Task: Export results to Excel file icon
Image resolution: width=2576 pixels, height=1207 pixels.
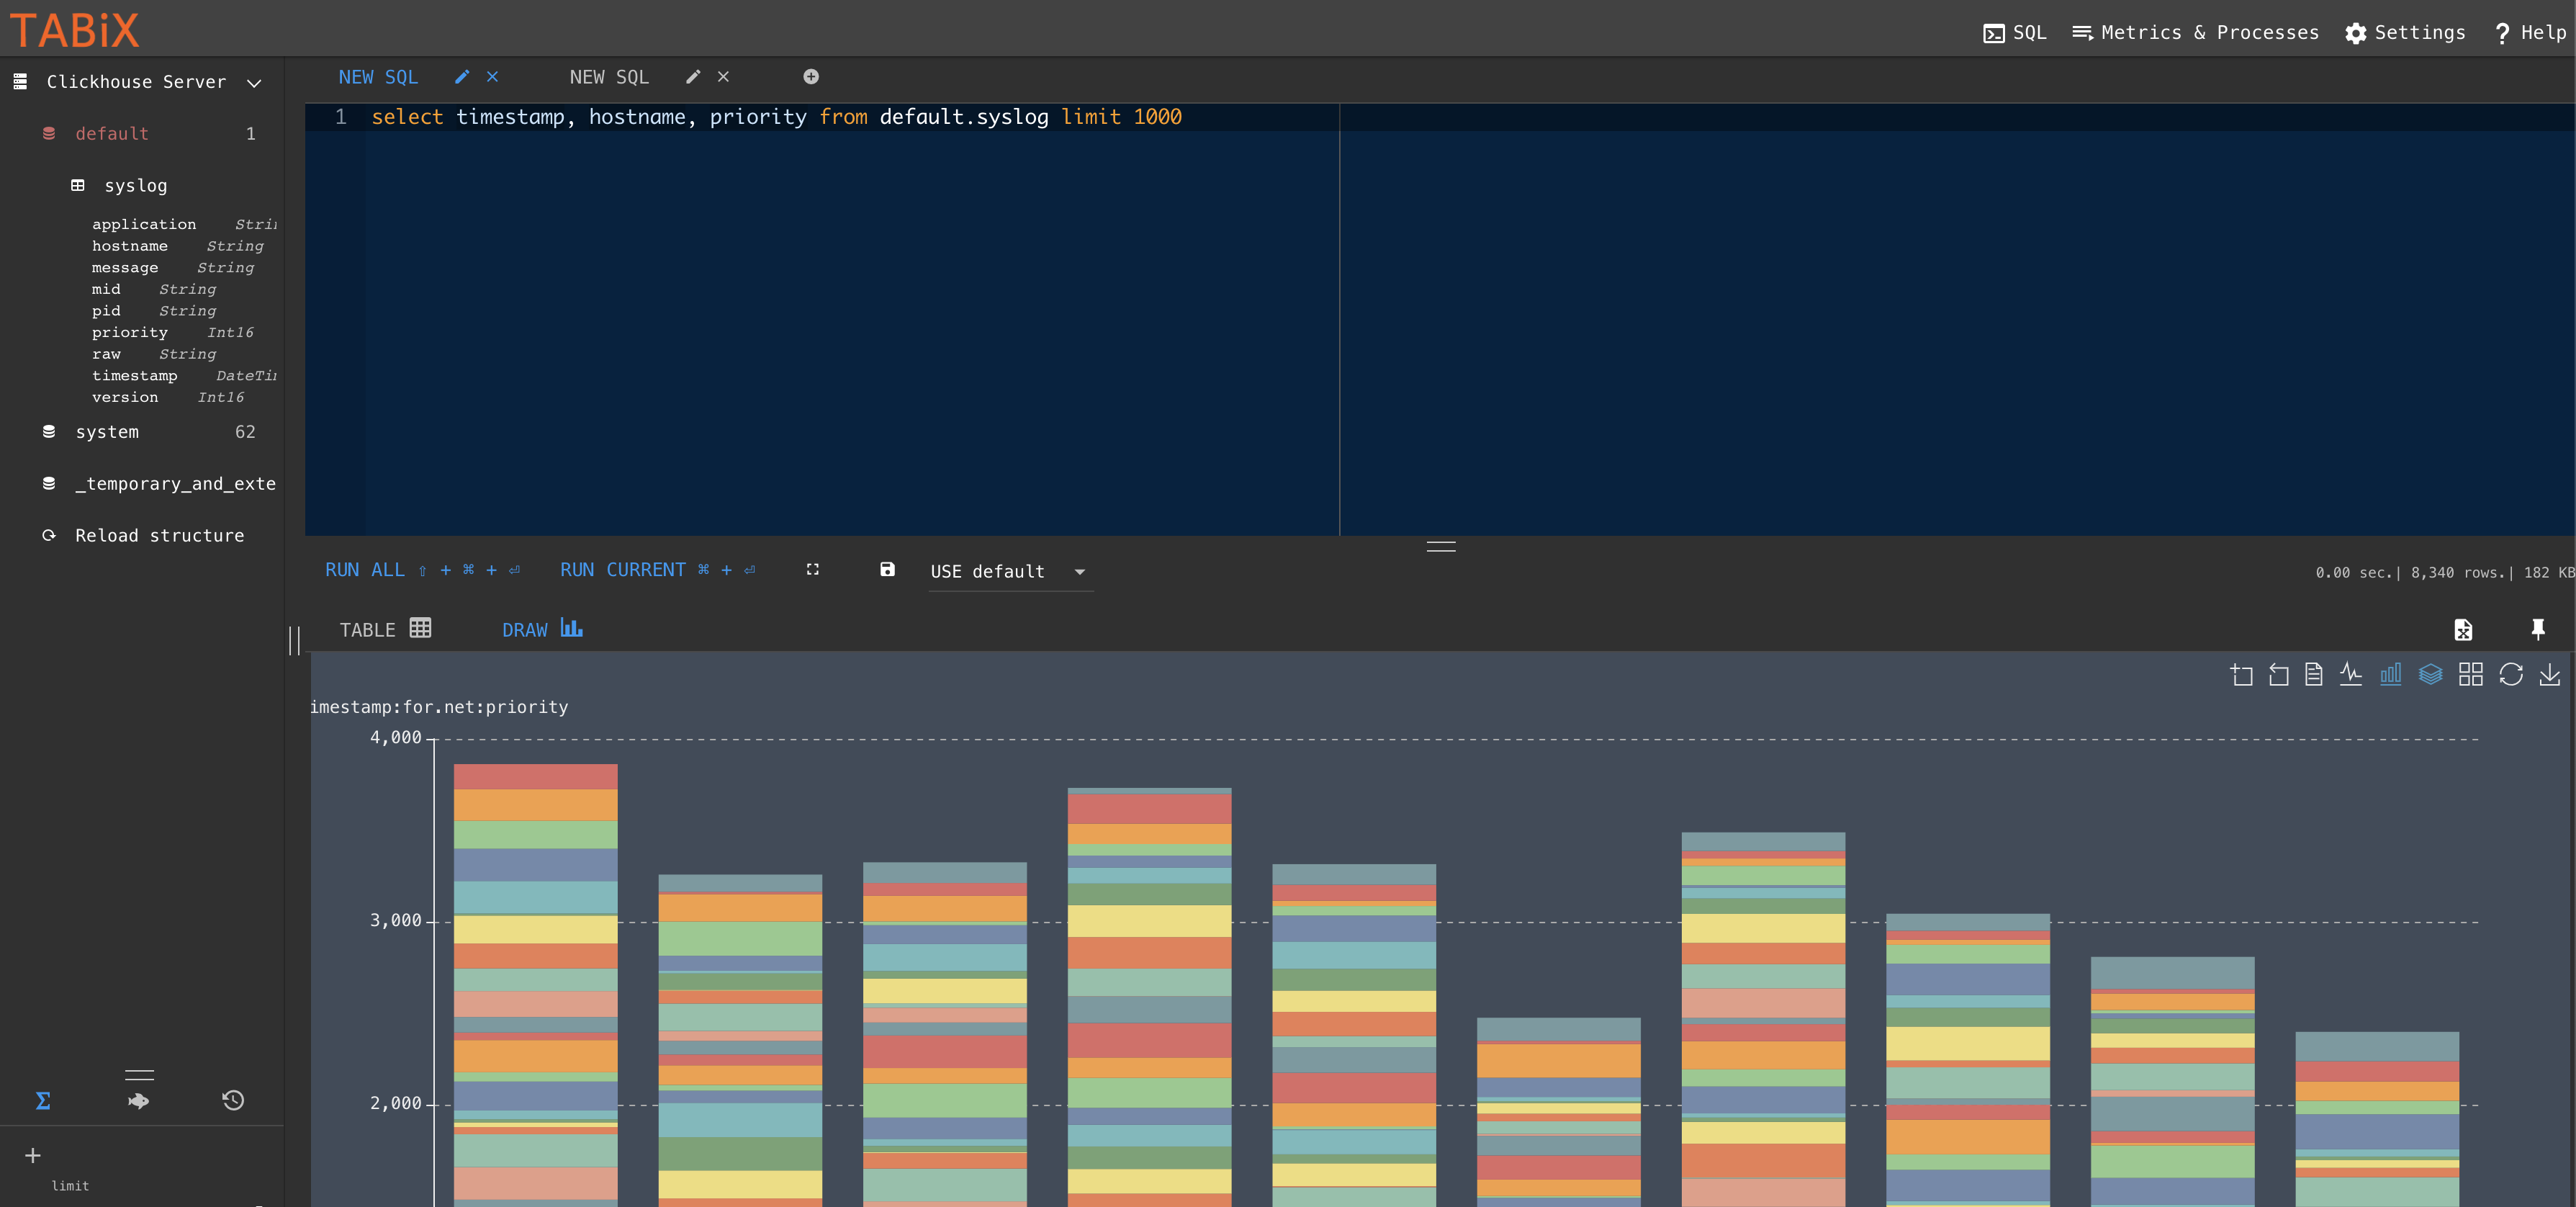Action: (2462, 630)
